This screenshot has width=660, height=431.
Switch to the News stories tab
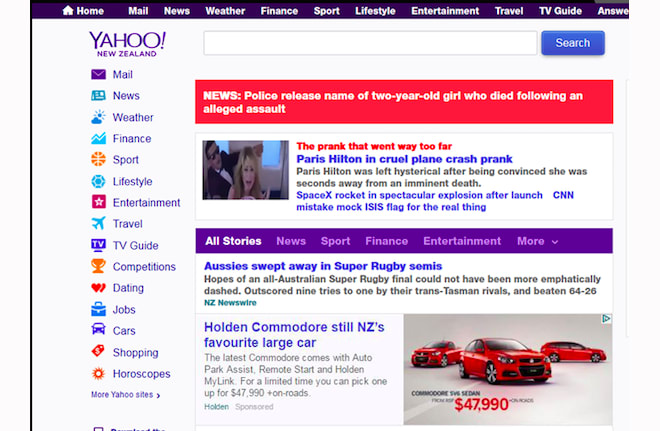point(291,241)
